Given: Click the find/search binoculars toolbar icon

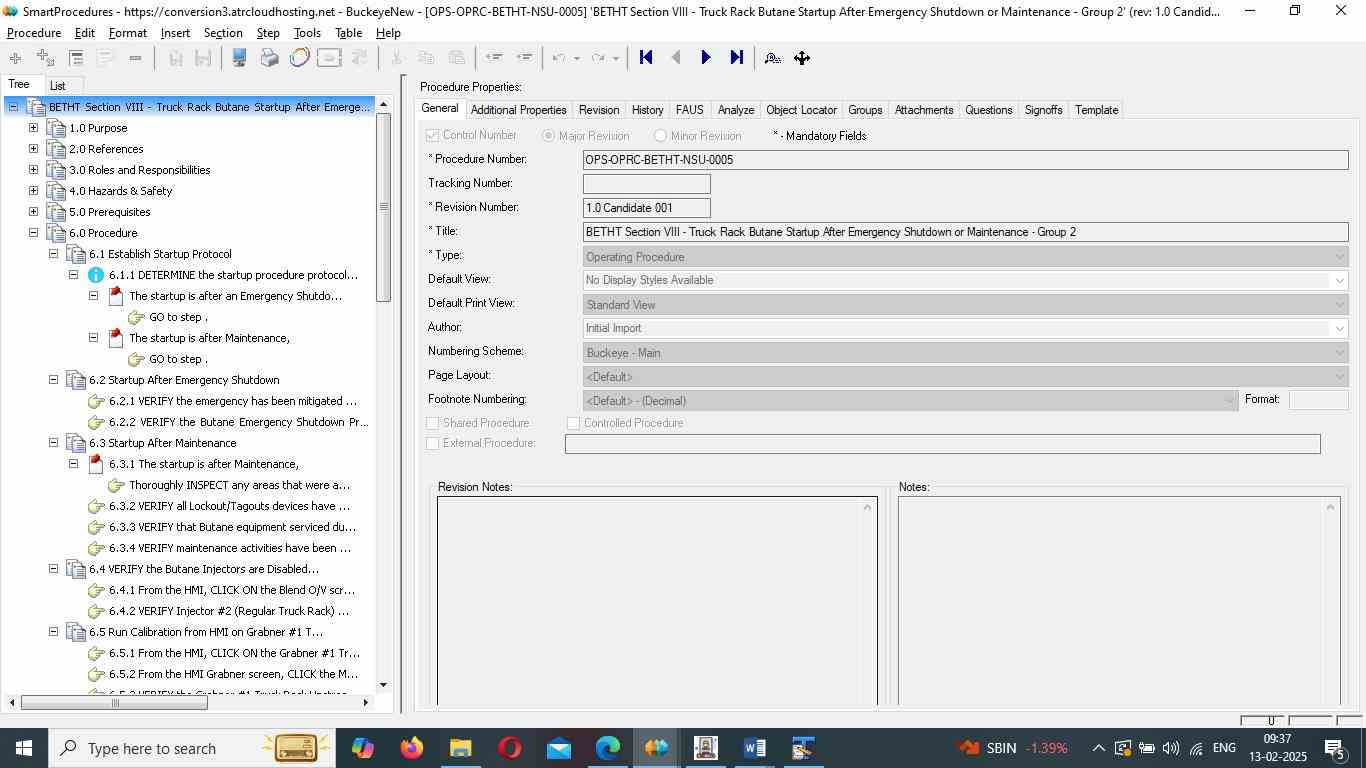Looking at the screenshot, I should point(772,58).
